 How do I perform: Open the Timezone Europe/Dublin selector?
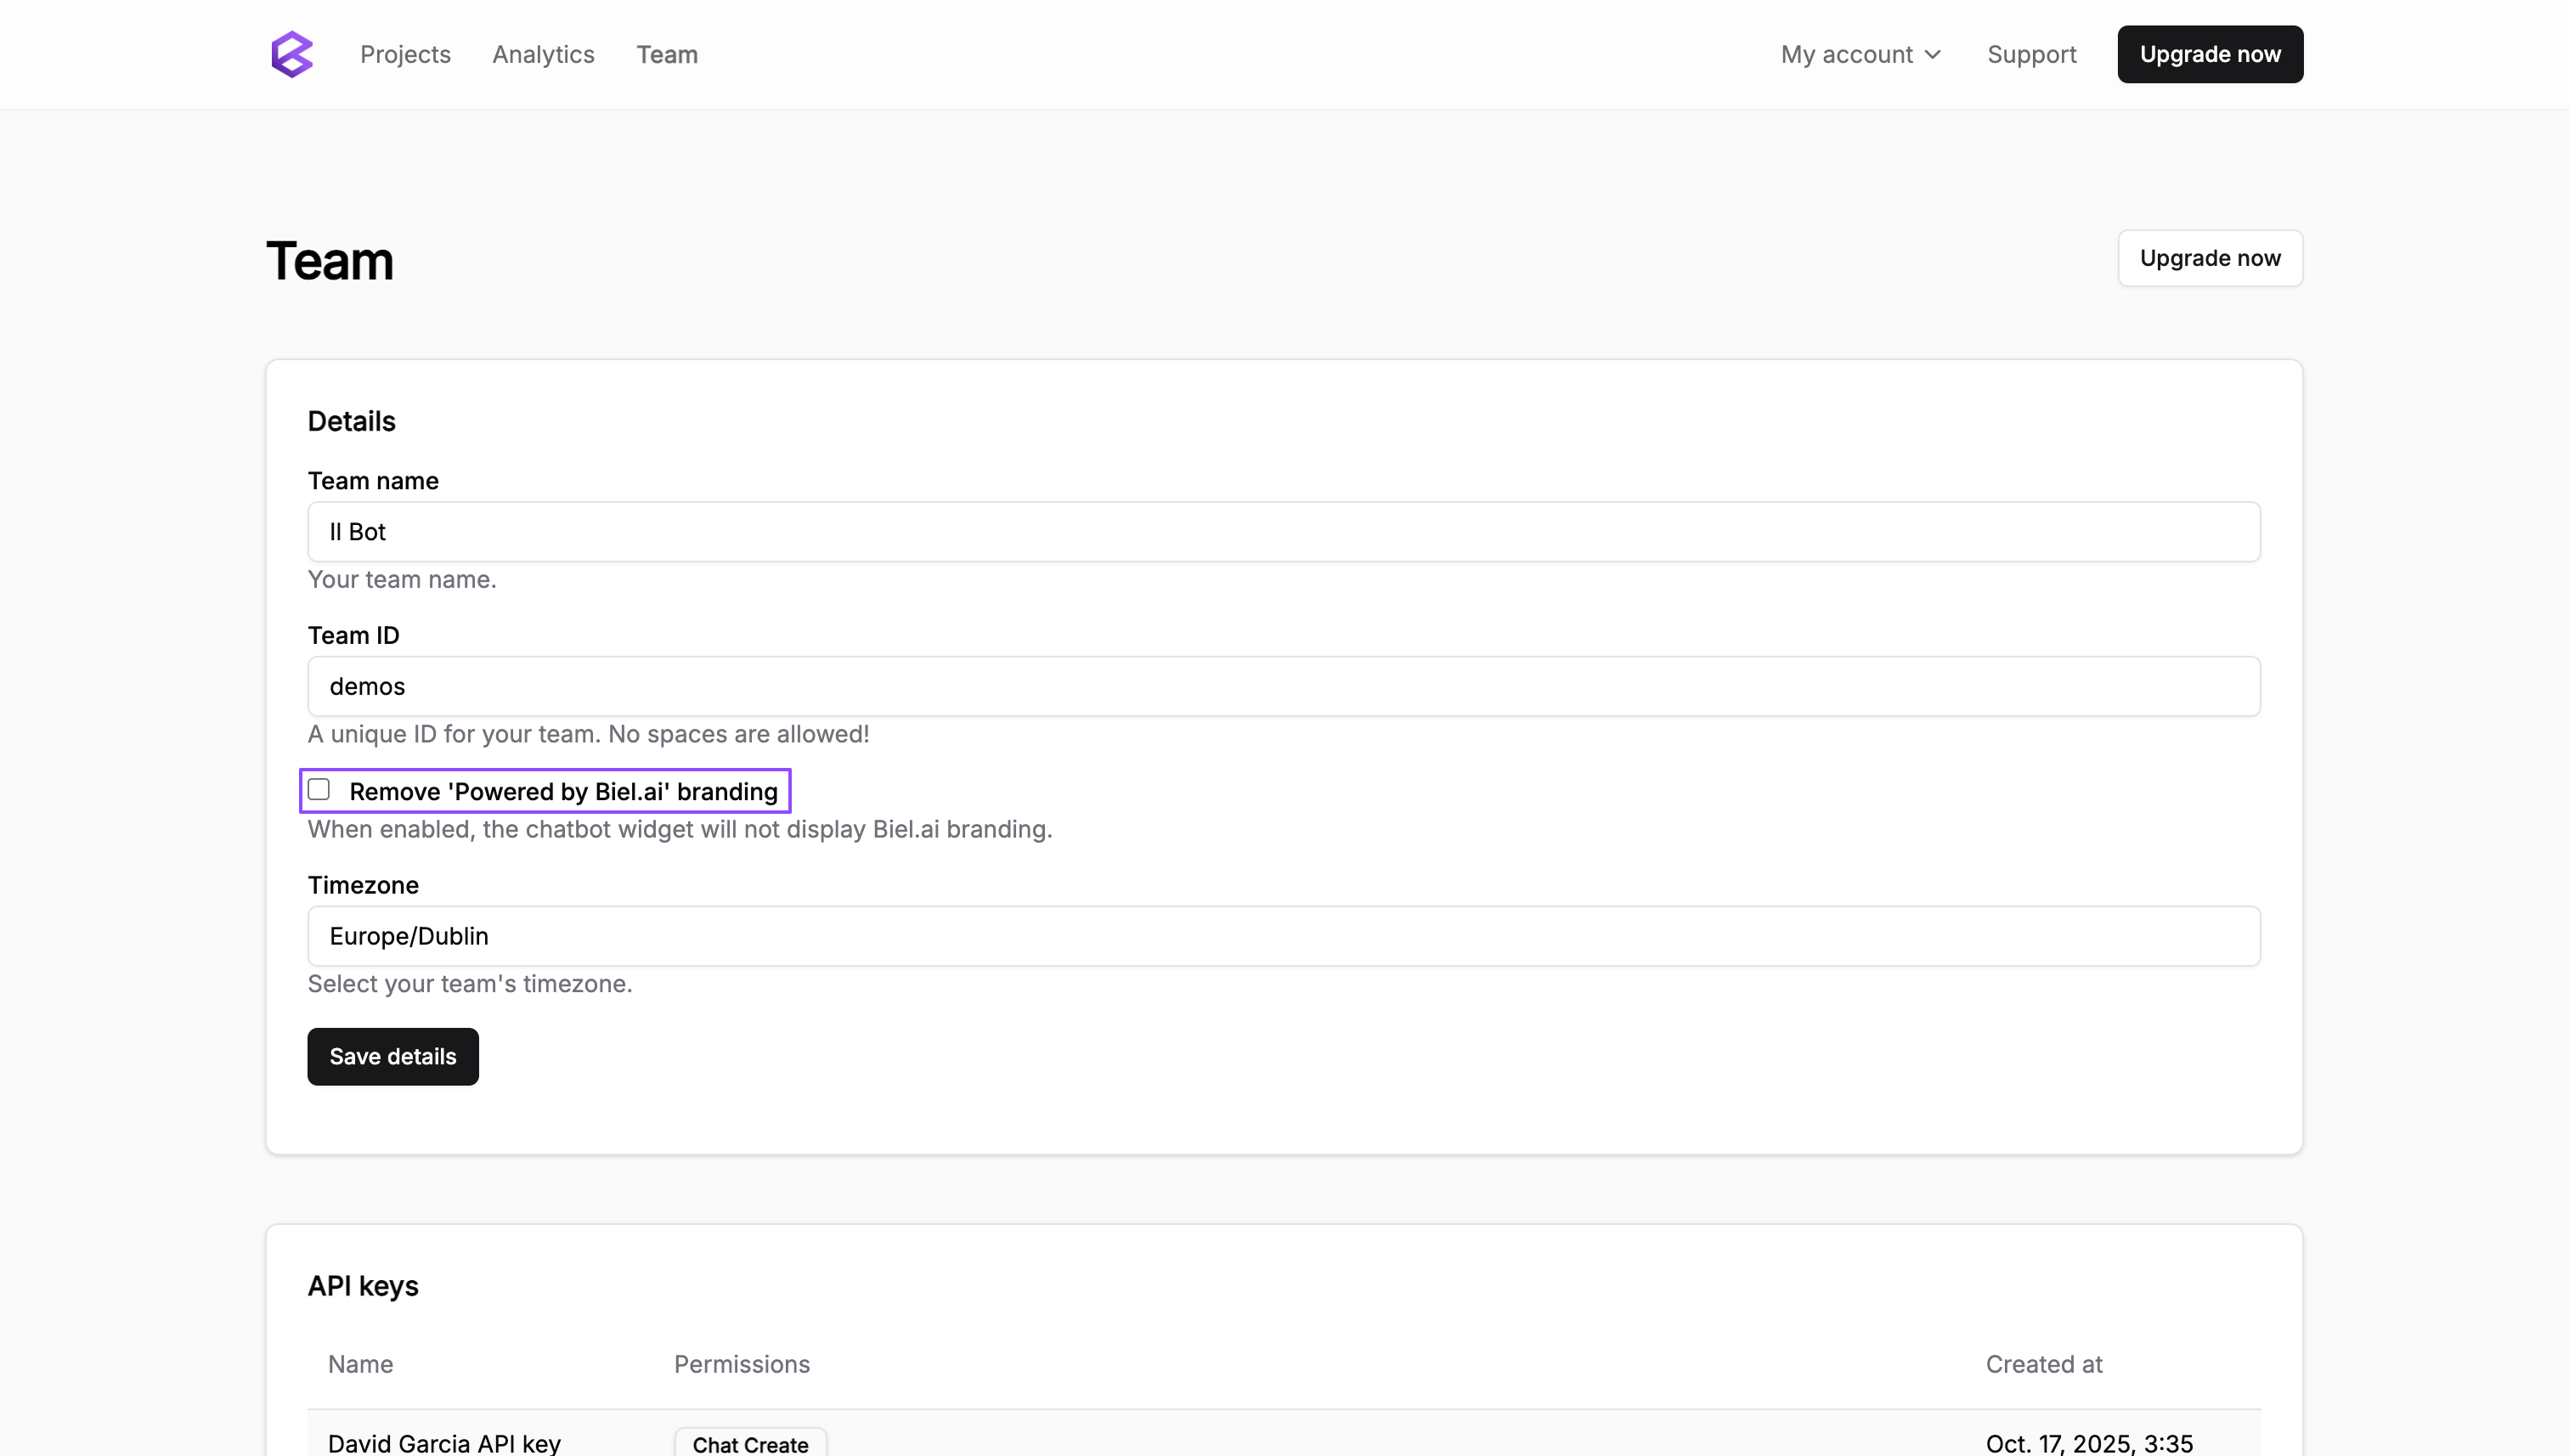coord(1283,936)
